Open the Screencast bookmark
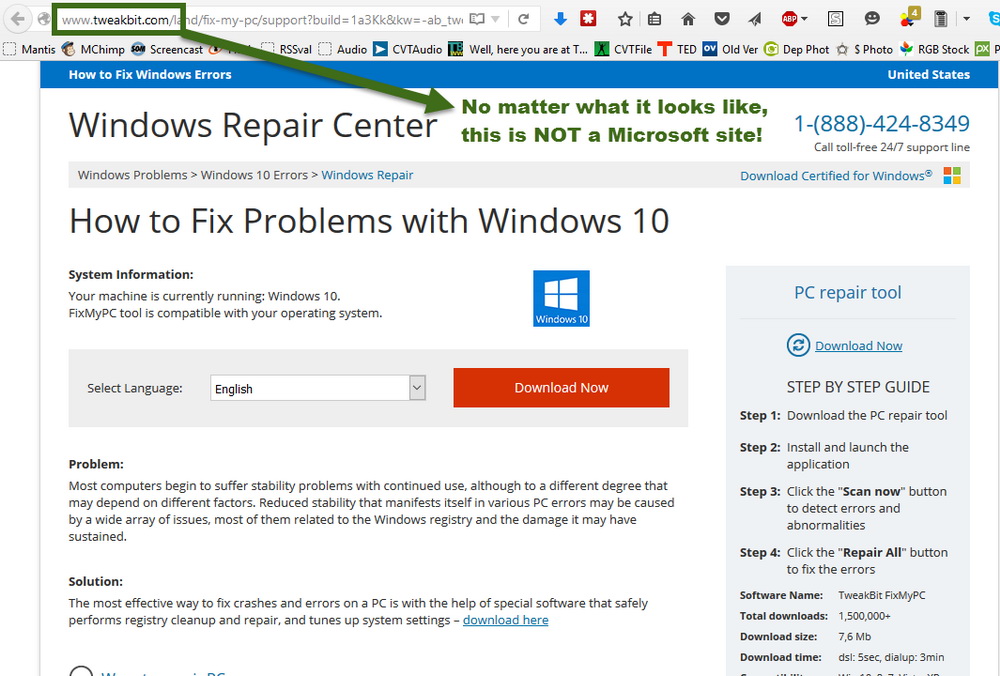The height and width of the screenshot is (676, 1000). 167,49
